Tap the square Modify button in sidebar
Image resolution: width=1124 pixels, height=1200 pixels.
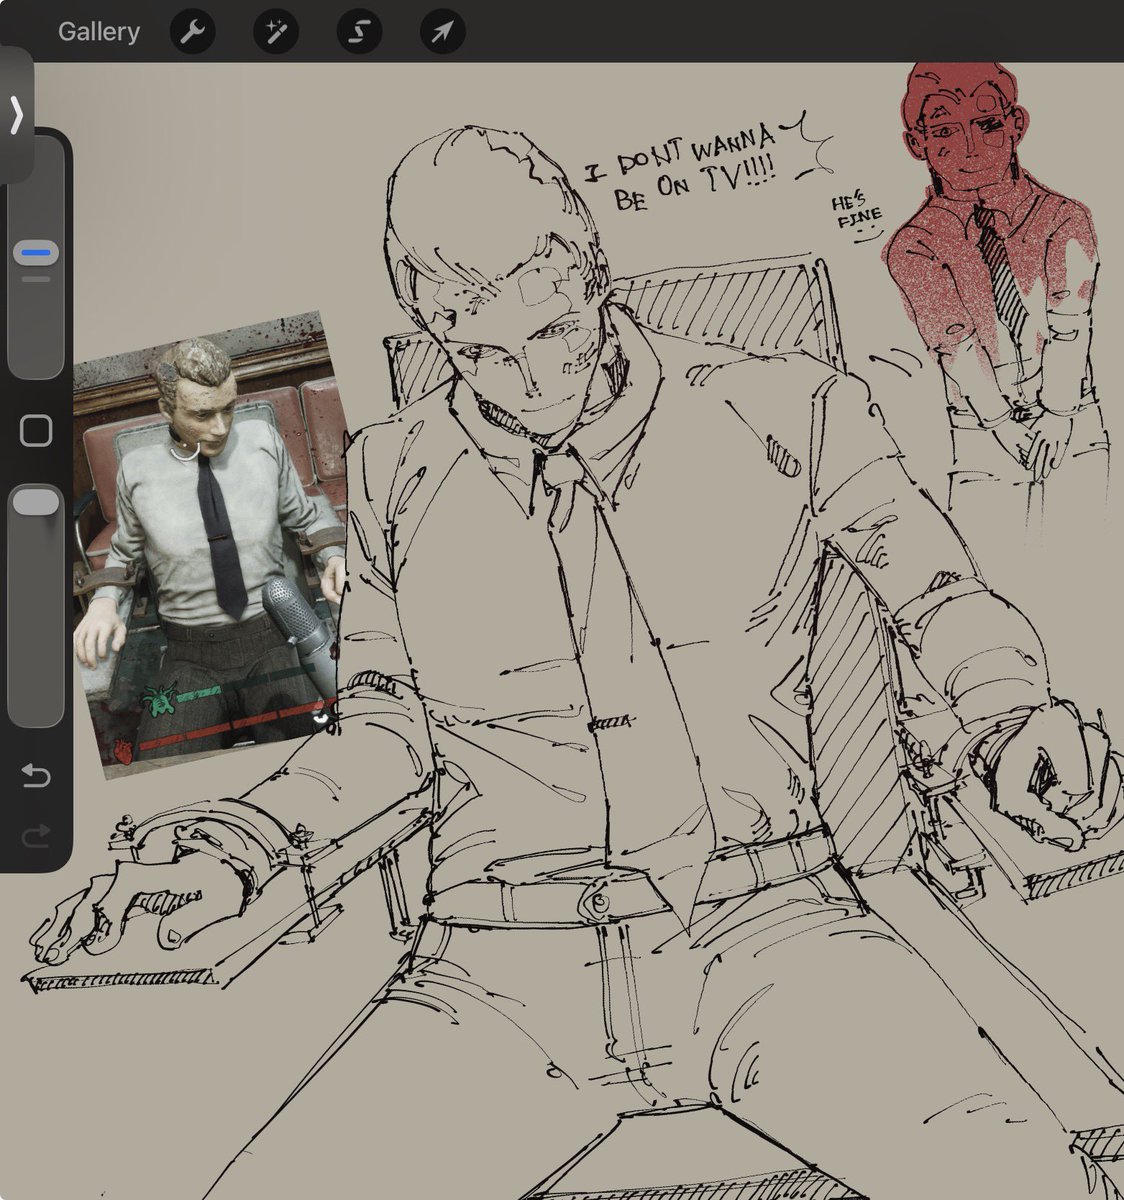[x=36, y=431]
